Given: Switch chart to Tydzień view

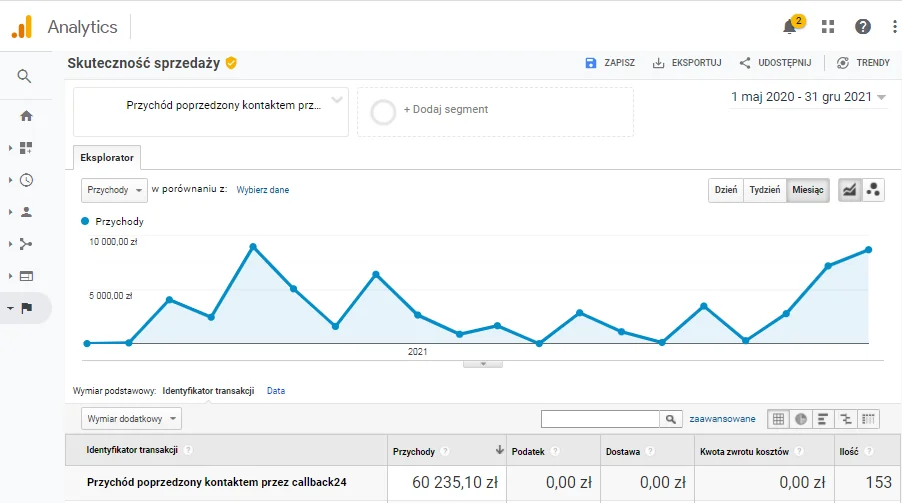Looking at the screenshot, I should tap(764, 190).
